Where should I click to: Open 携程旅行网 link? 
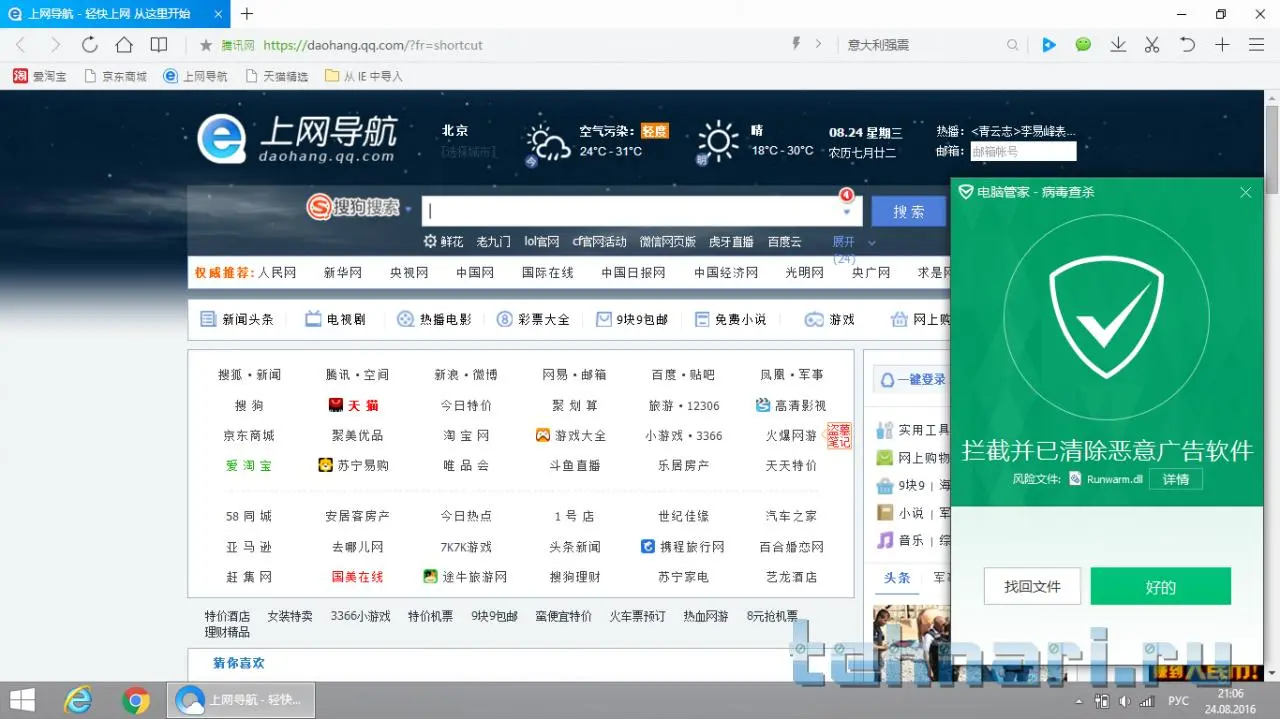682,547
